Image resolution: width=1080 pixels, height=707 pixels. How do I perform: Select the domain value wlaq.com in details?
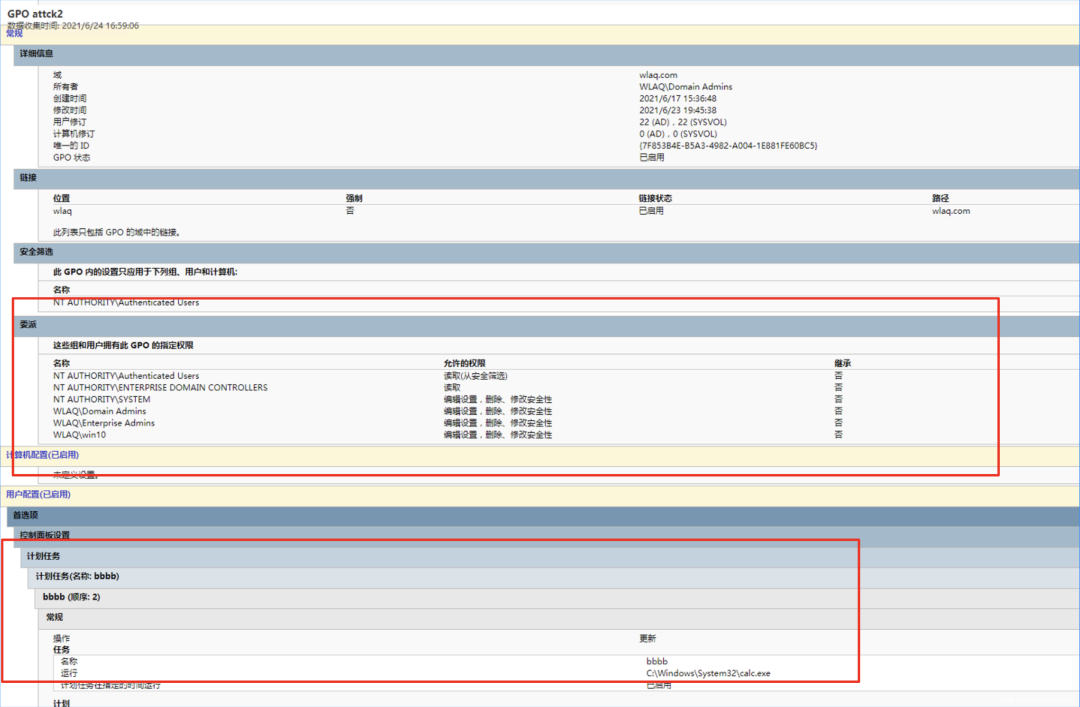click(658, 74)
